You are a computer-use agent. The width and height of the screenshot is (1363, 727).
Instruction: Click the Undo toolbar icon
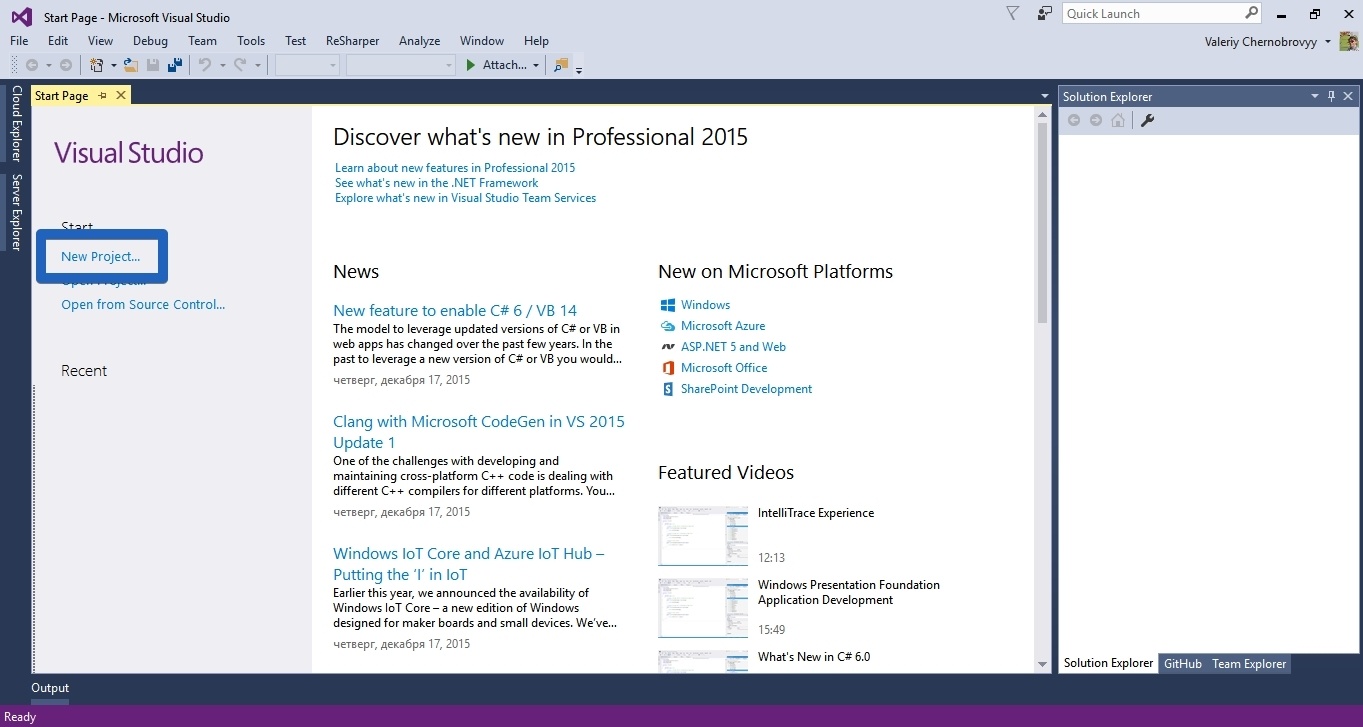click(x=205, y=65)
